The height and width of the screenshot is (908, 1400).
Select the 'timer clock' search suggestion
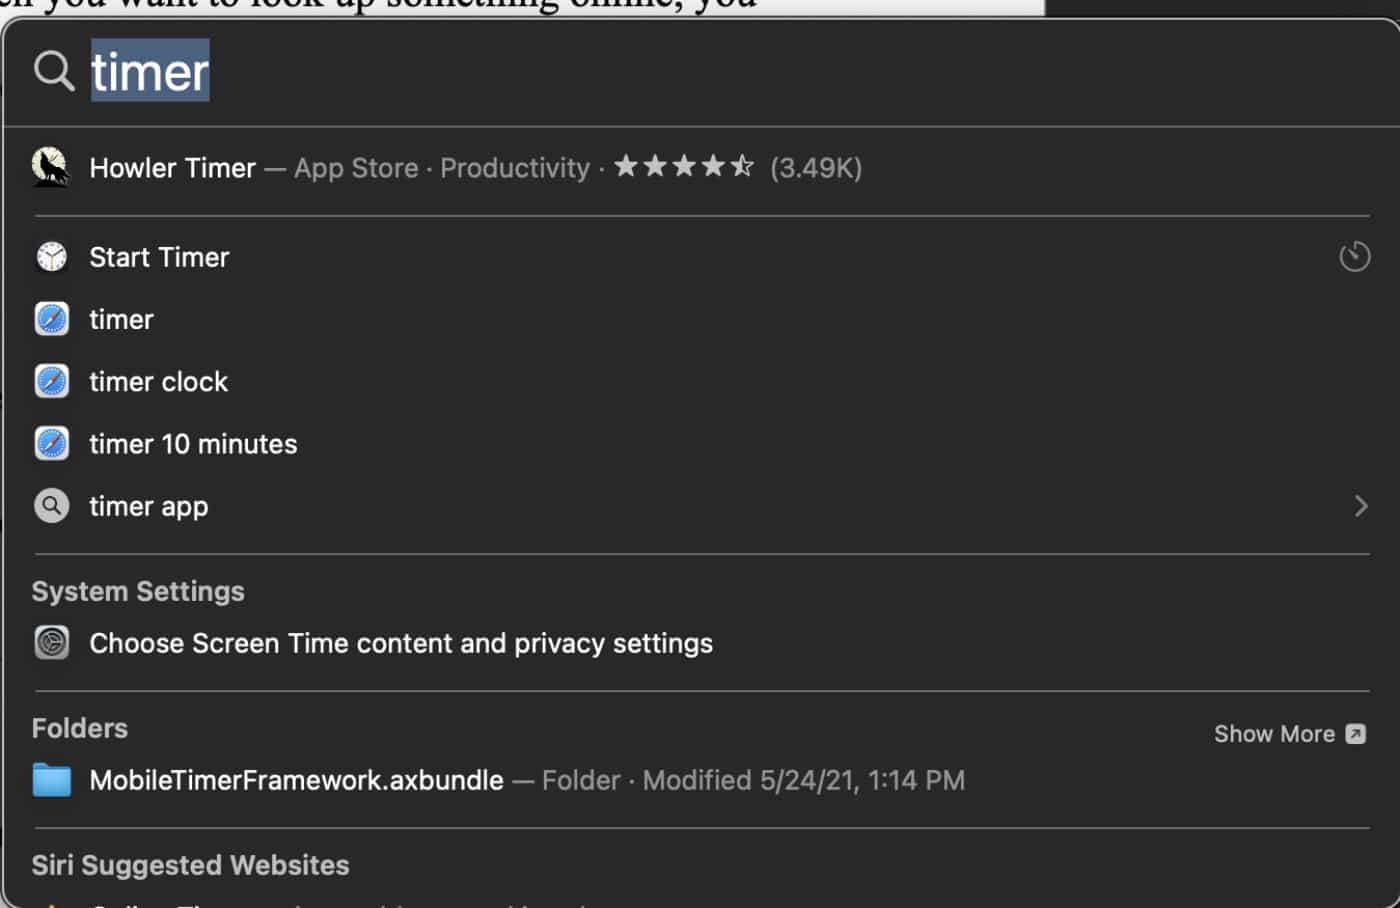click(x=158, y=382)
